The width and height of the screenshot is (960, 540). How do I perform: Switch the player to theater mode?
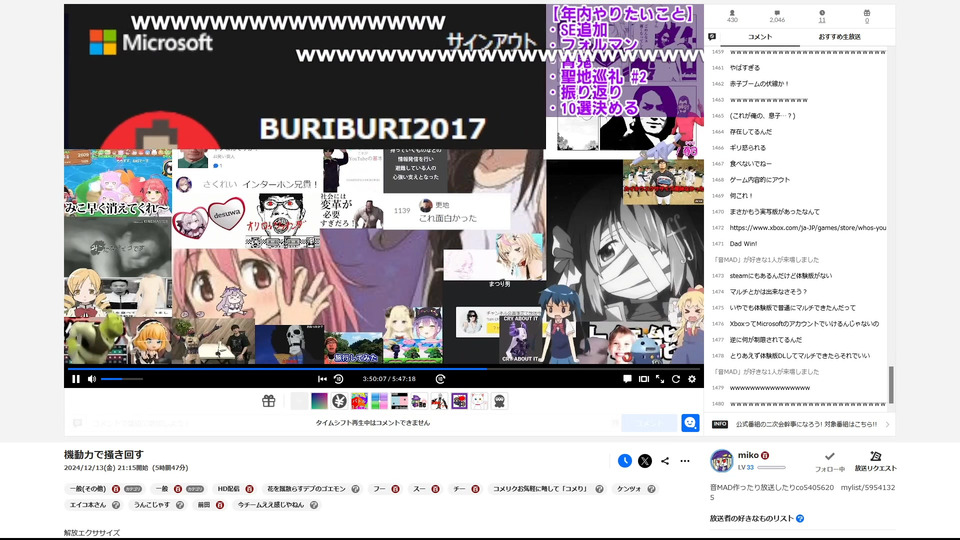click(643, 379)
